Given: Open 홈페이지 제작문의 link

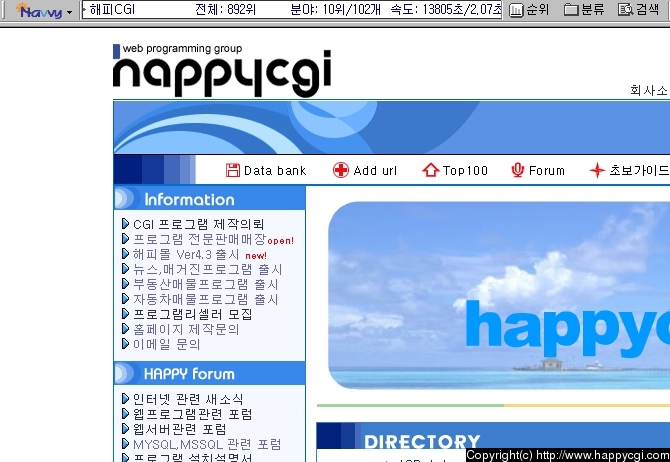Looking at the screenshot, I should point(186,329).
